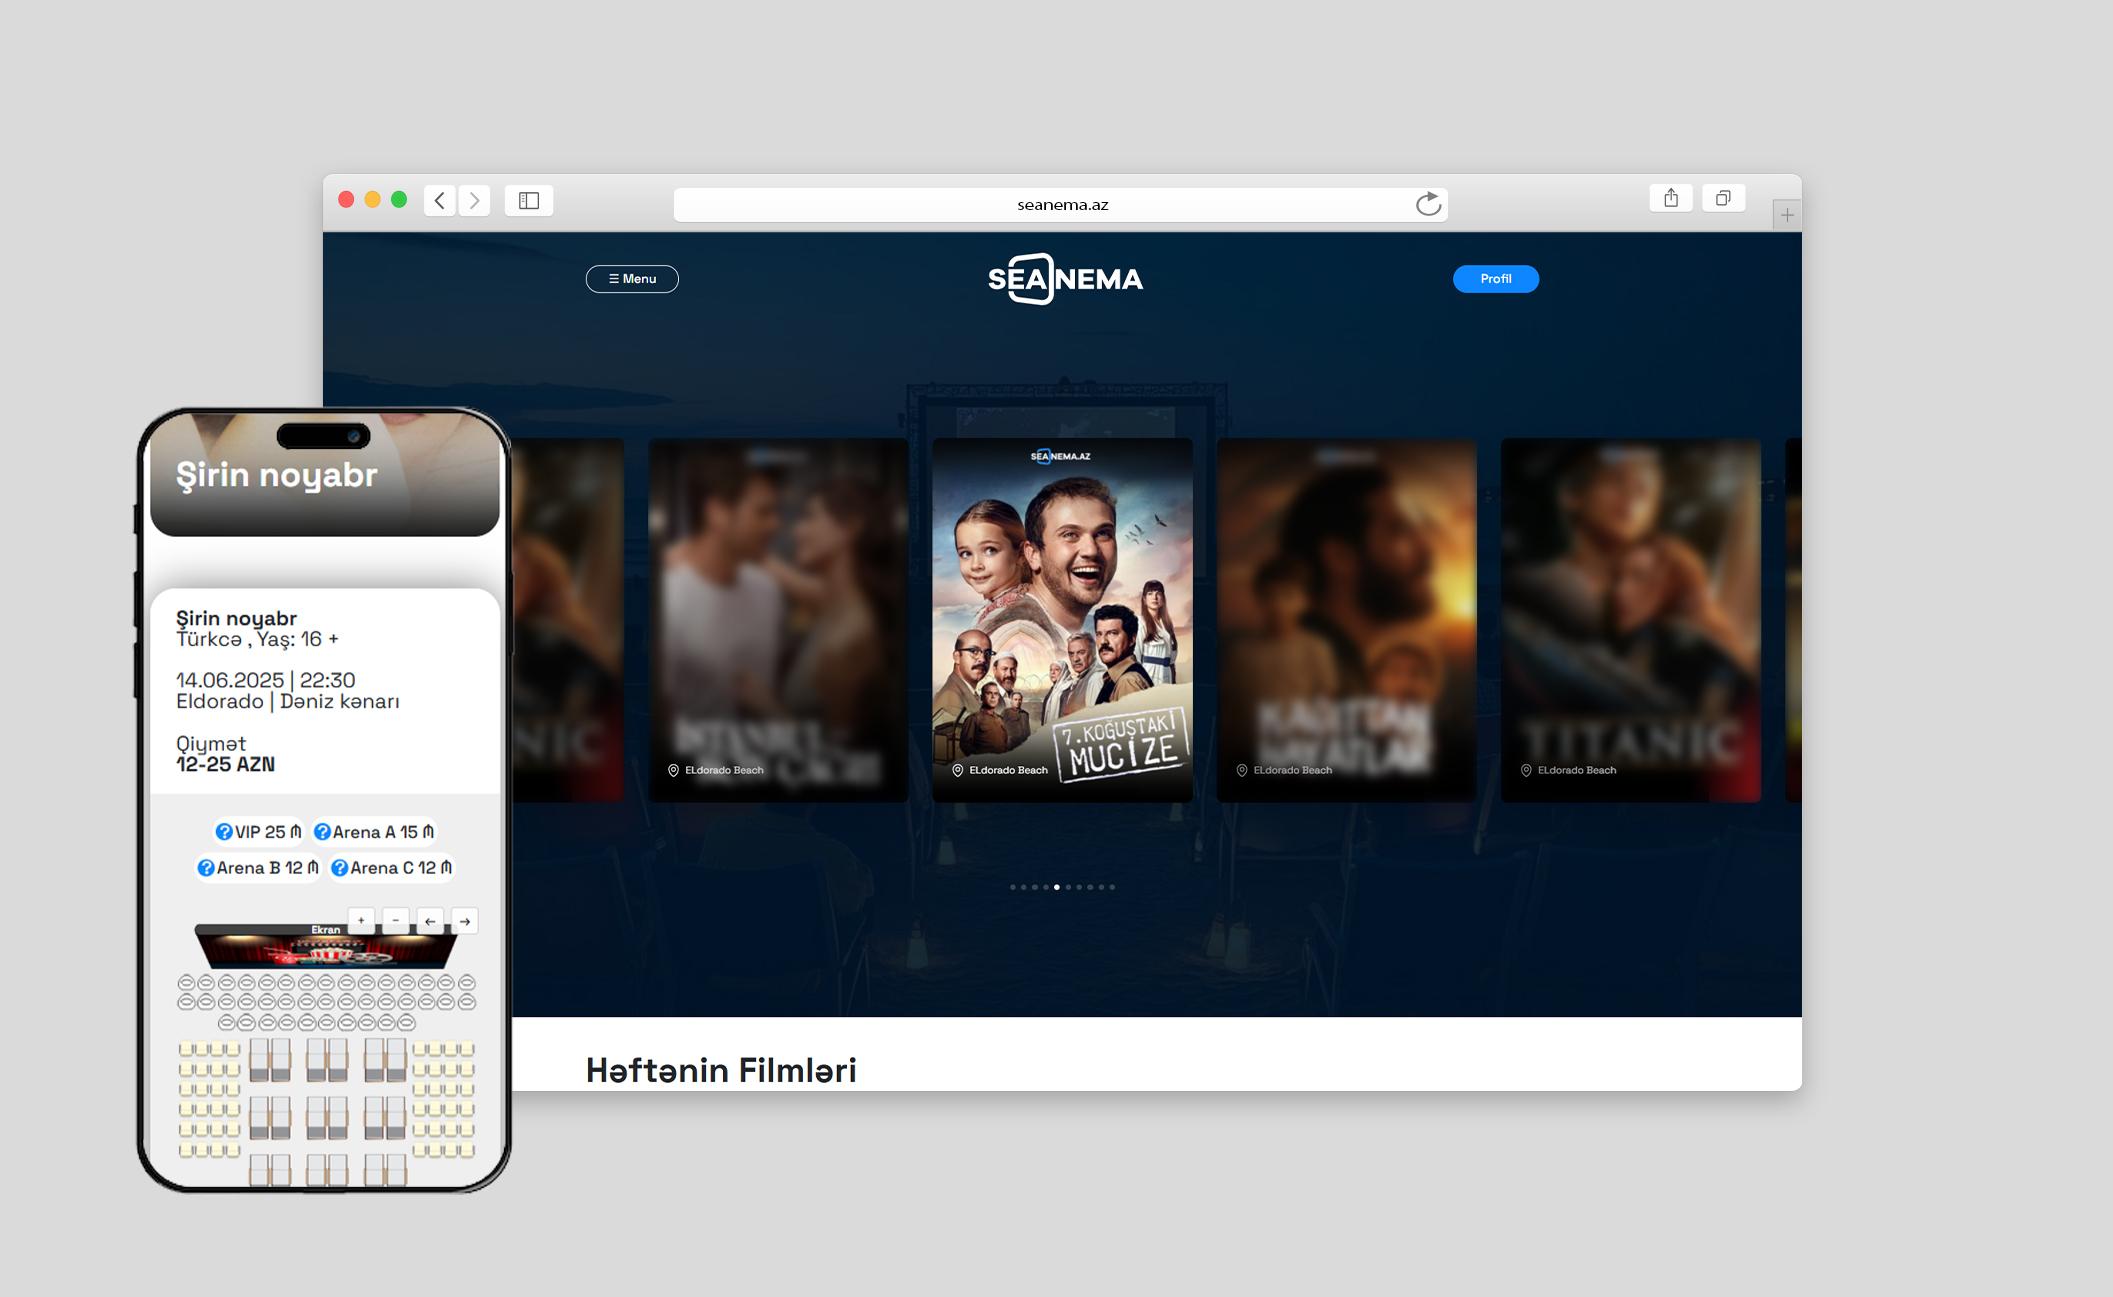2113x1297 pixels.
Task: Select the blurred poster right of center
Action: 1346,620
